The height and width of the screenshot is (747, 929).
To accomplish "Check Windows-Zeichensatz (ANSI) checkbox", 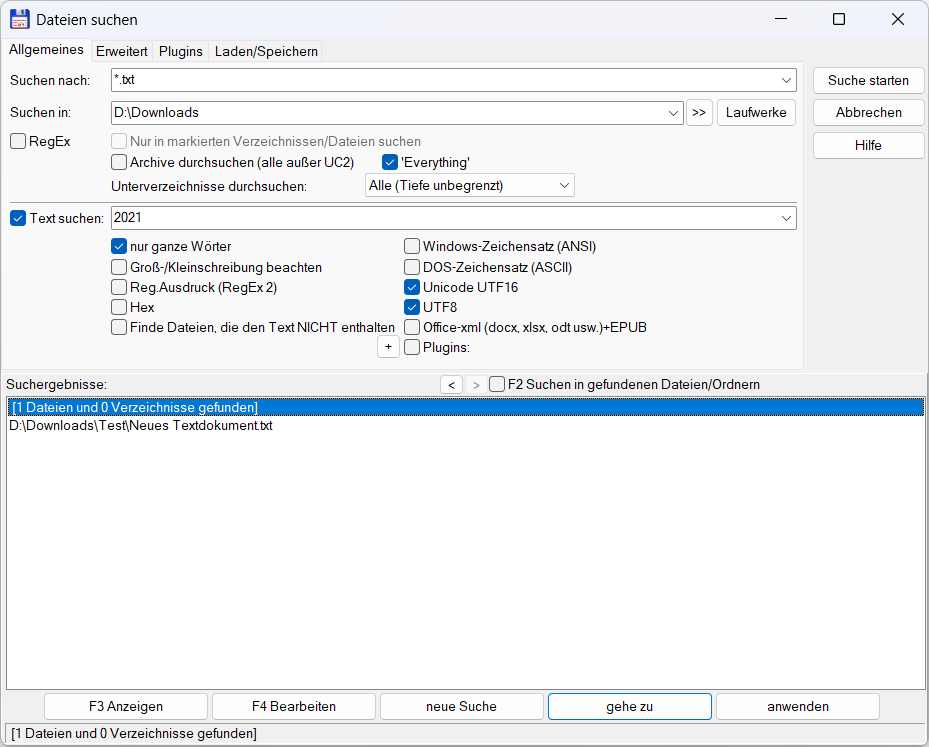I will pyautogui.click(x=412, y=246).
